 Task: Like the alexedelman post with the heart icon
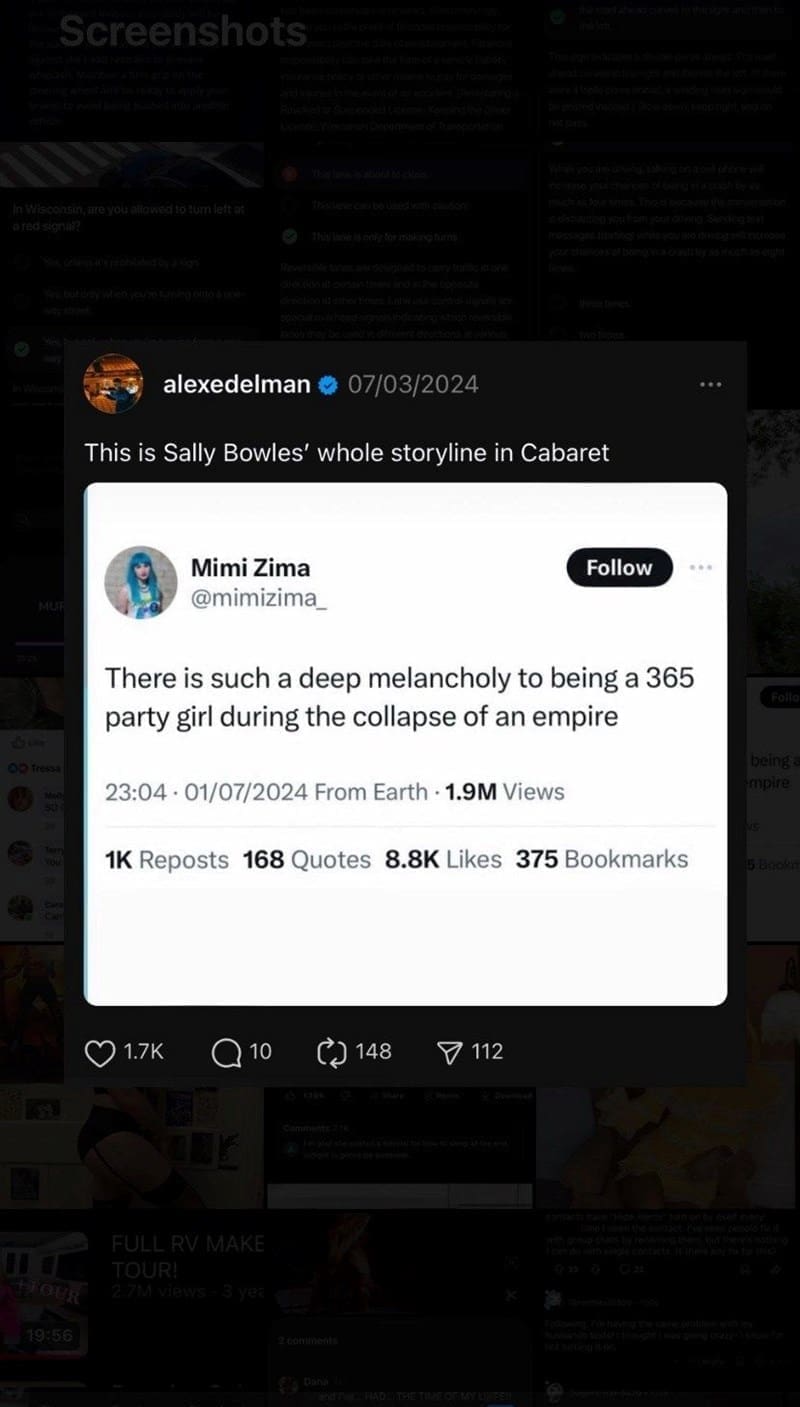point(99,1052)
